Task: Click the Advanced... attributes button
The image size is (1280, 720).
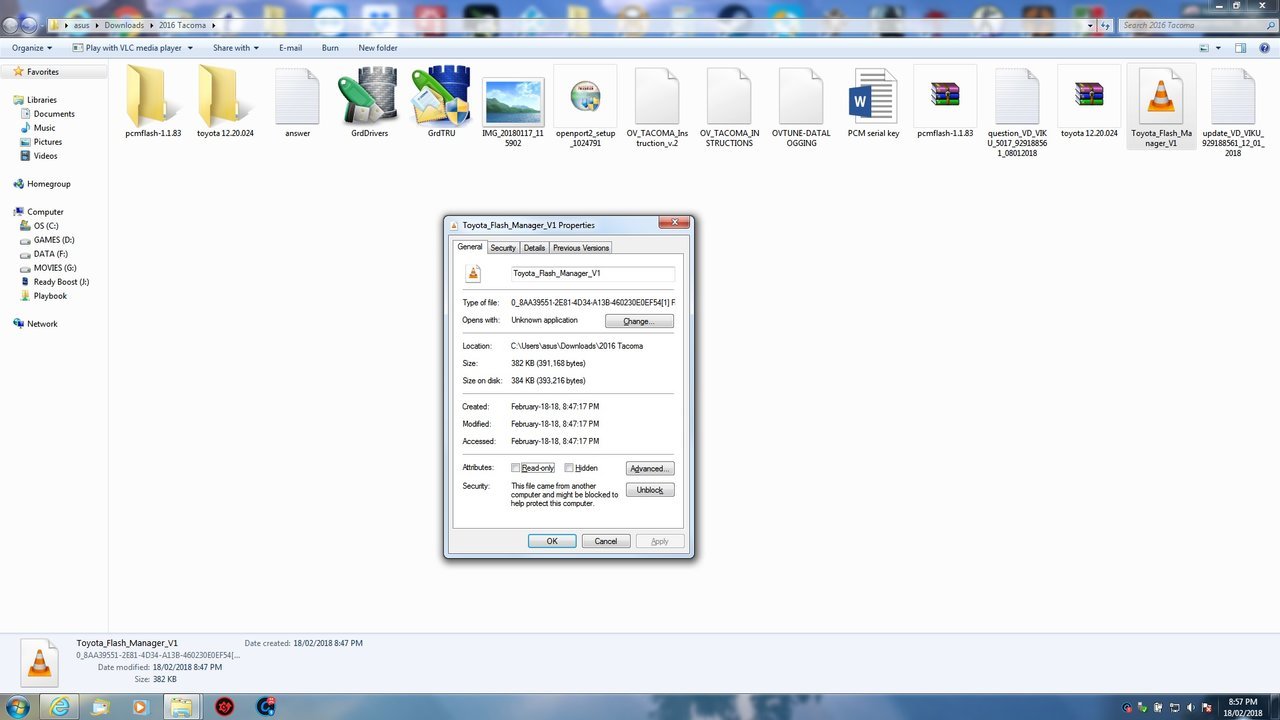Action: click(x=650, y=468)
